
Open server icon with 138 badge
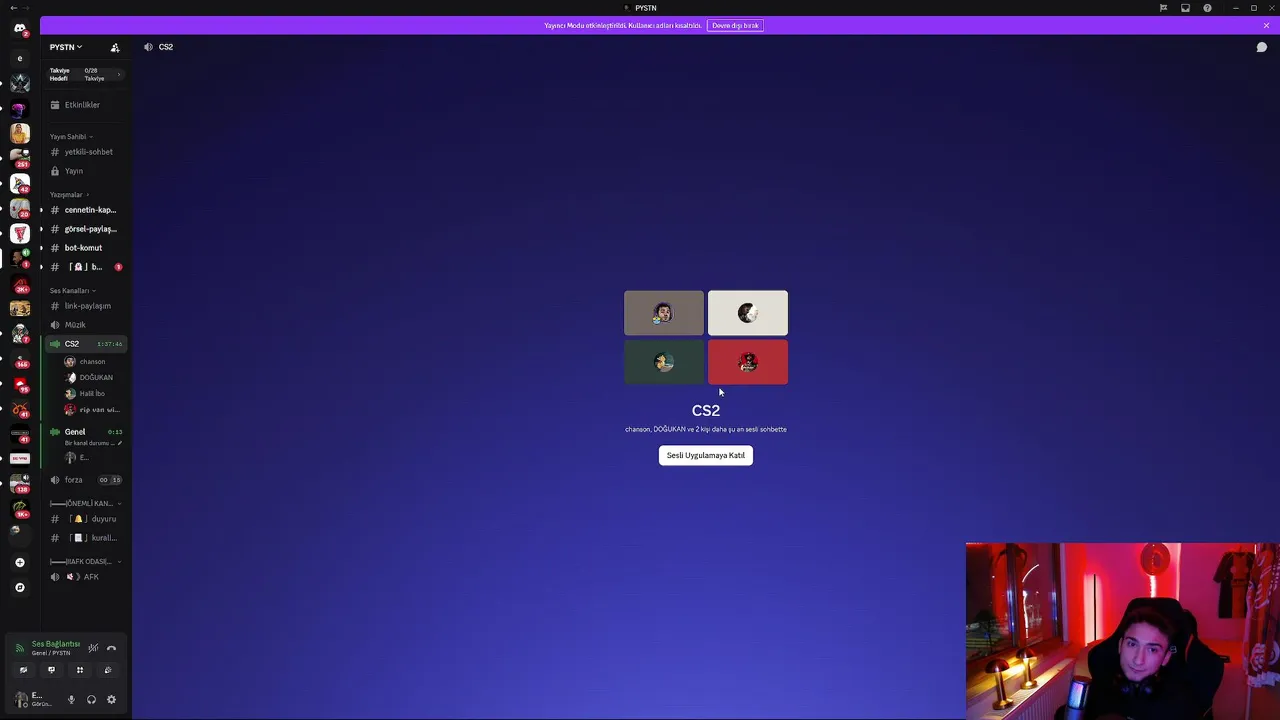(20, 484)
